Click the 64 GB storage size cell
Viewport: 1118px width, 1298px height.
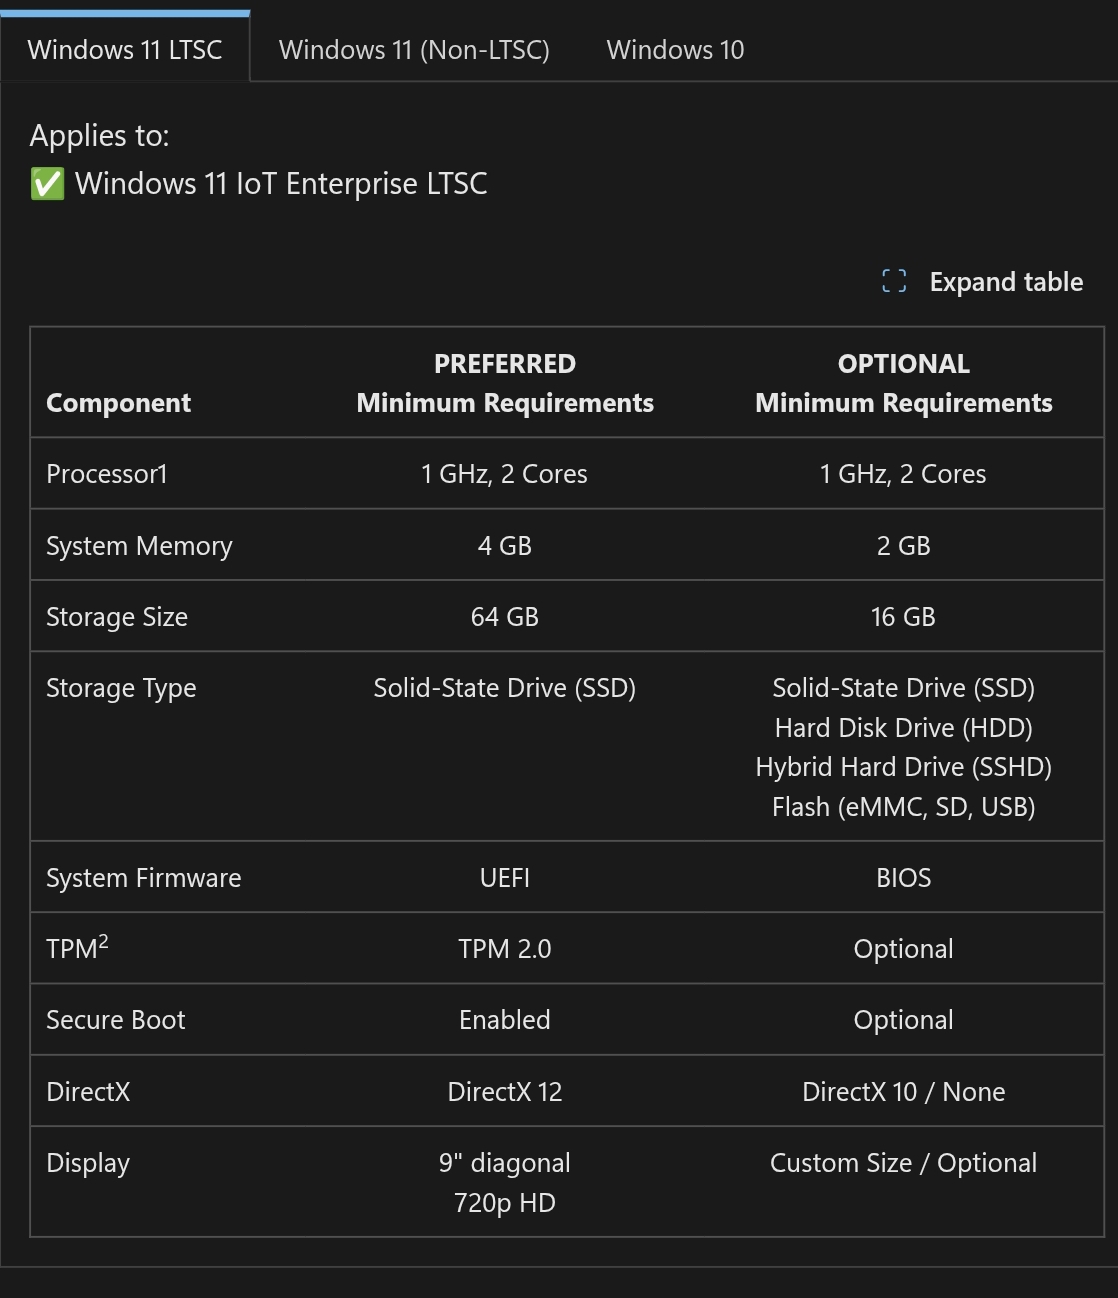tap(505, 617)
